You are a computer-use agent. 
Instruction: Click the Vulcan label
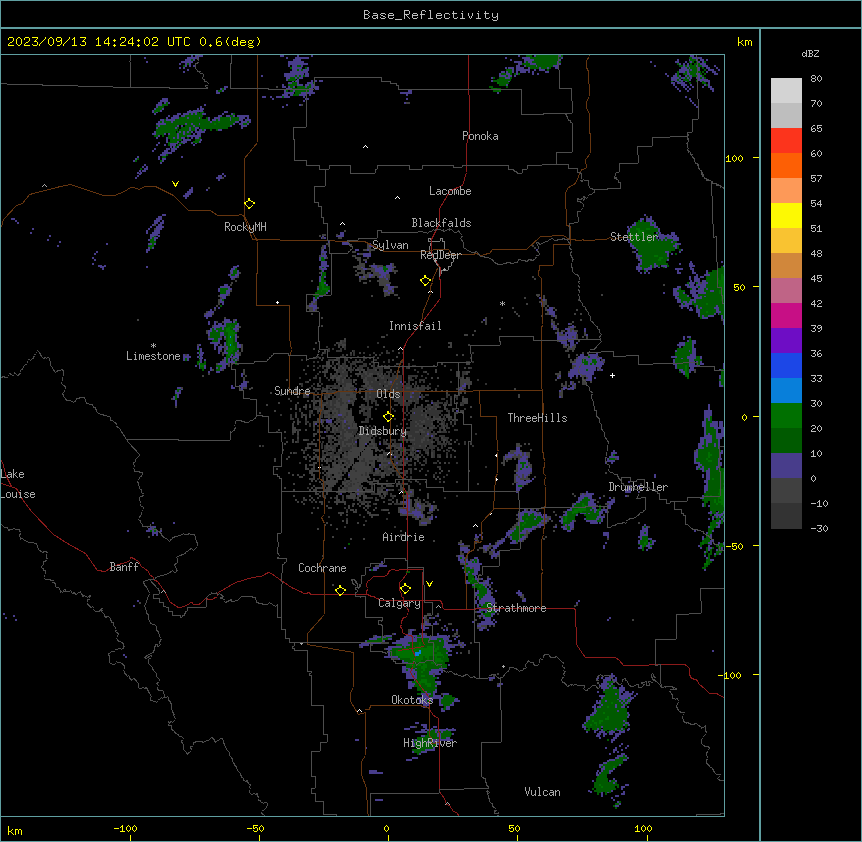pyautogui.click(x=542, y=792)
